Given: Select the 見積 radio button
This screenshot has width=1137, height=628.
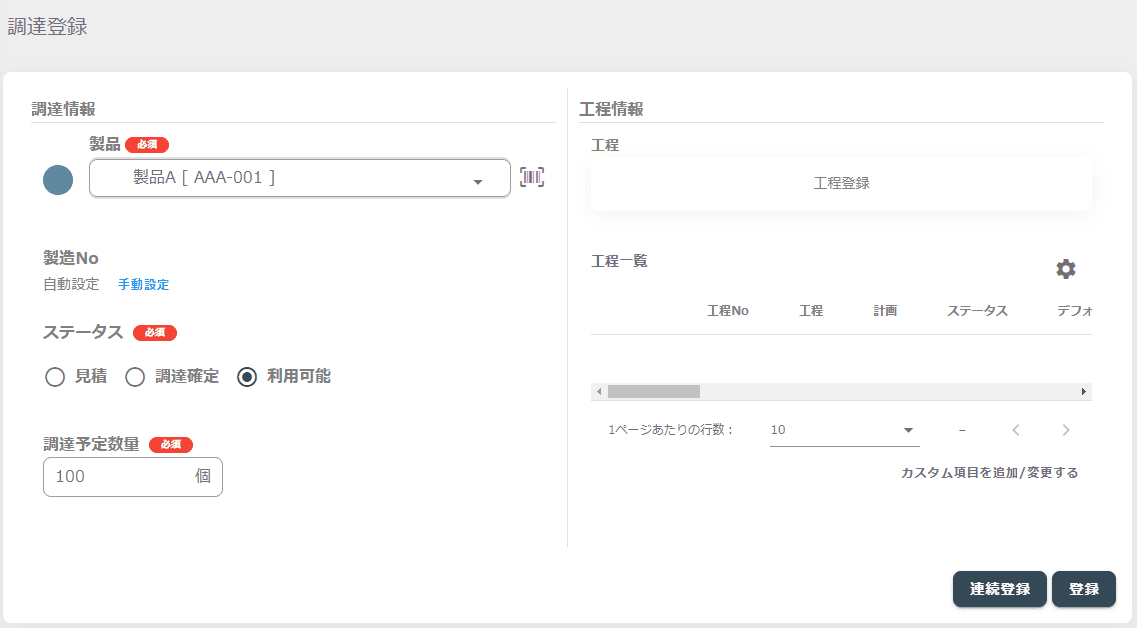Looking at the screenshot, I should tap(55, 376).
